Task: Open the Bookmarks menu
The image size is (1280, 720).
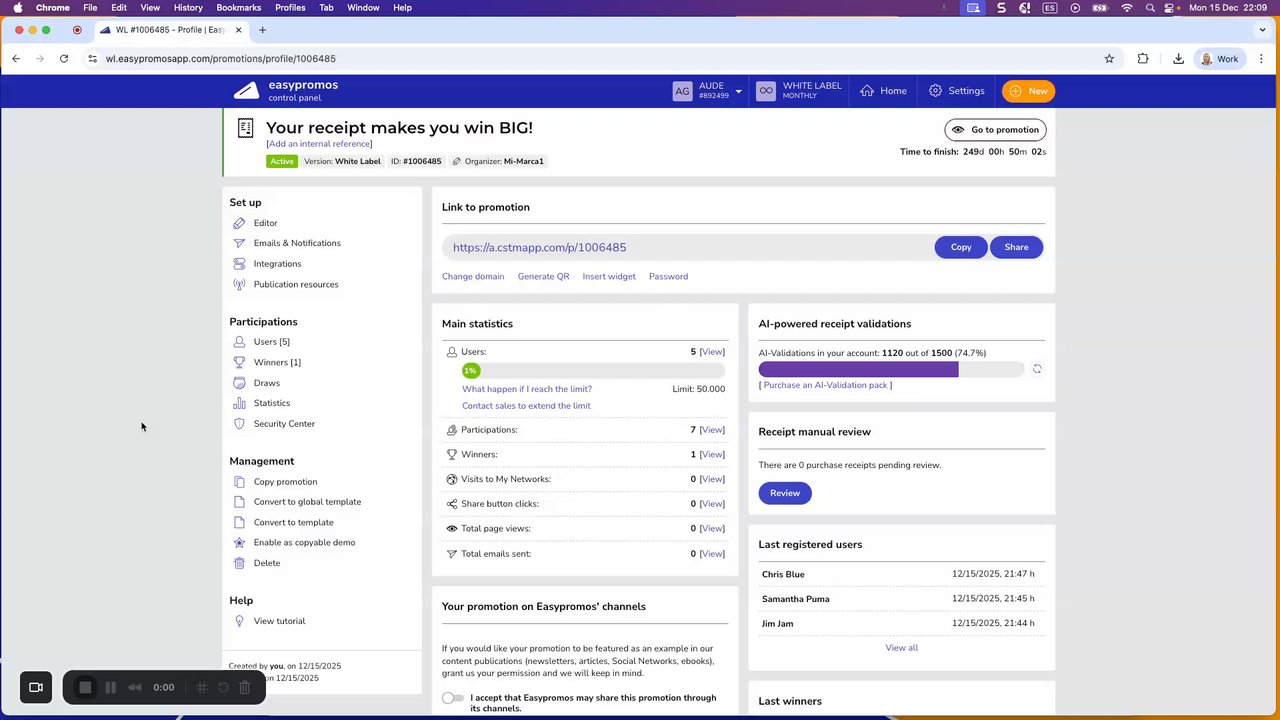Action: pyautogui.click(x=239, y=8)
